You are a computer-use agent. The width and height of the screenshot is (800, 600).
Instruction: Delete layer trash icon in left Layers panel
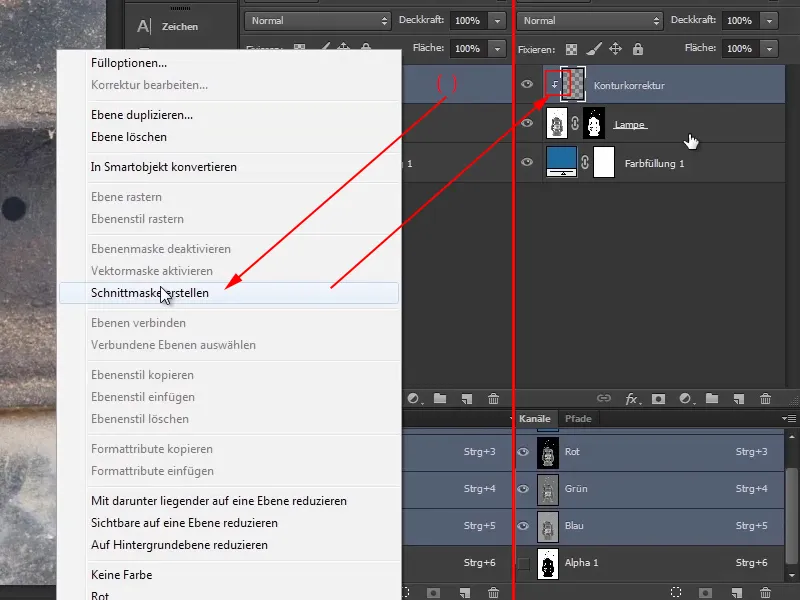pyautogui.click(x=493, y=398)
